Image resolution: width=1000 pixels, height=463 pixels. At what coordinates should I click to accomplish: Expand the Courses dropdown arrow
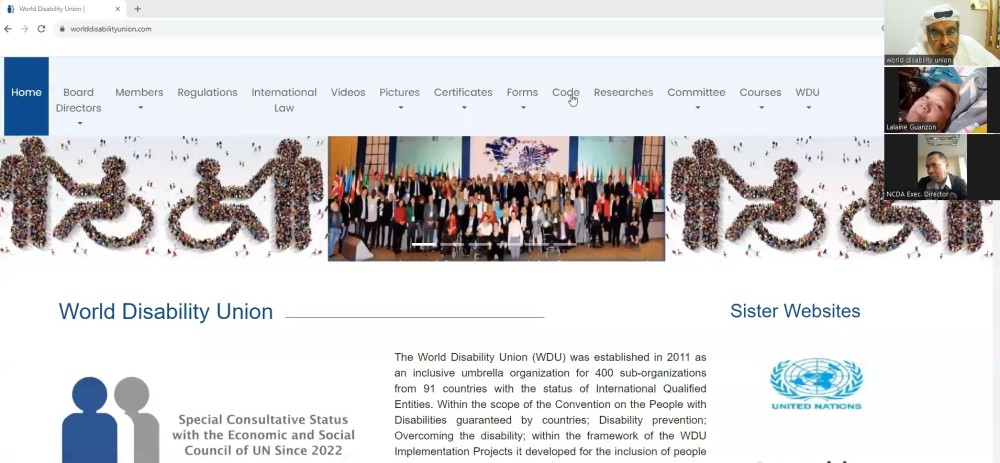(x=761, y=108)
